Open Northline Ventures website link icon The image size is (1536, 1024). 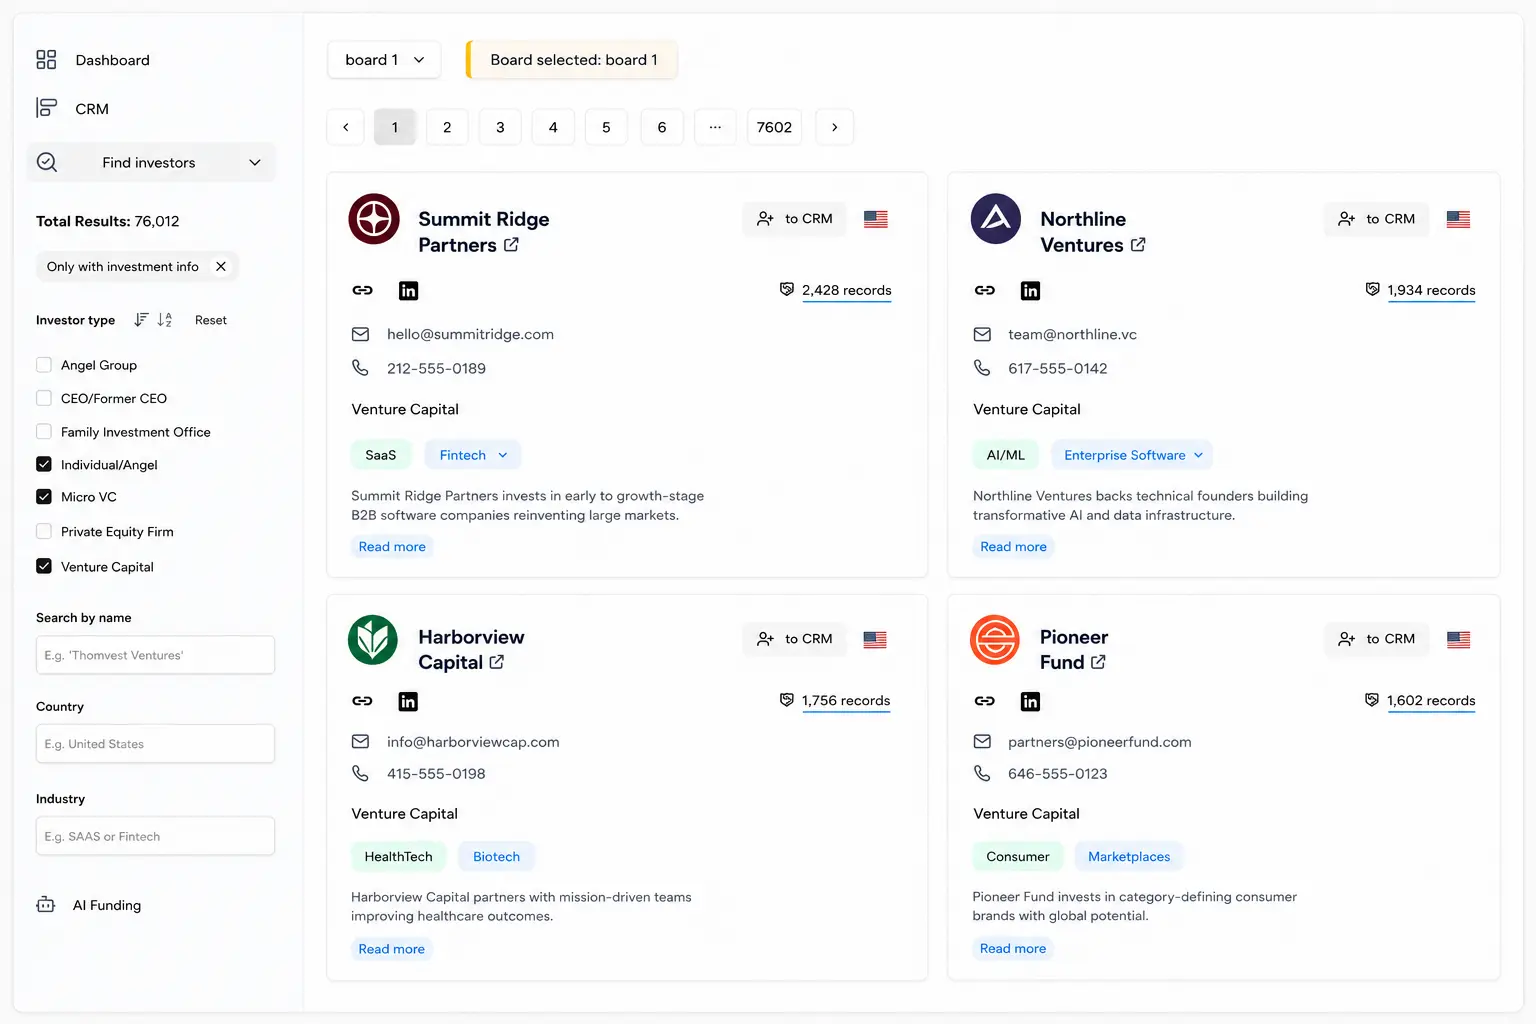(x=984, y=290)
